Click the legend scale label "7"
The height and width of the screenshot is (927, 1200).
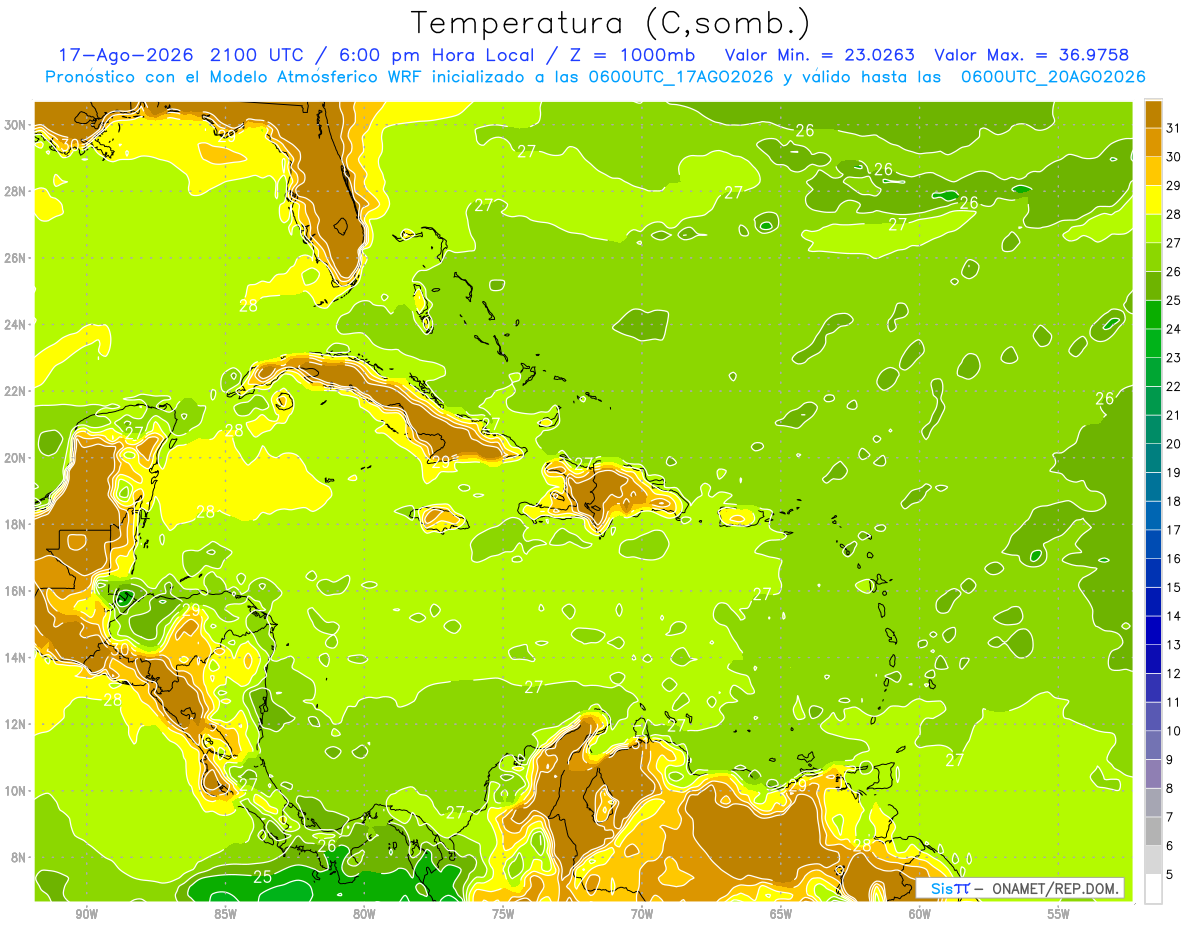point(1170,817)
